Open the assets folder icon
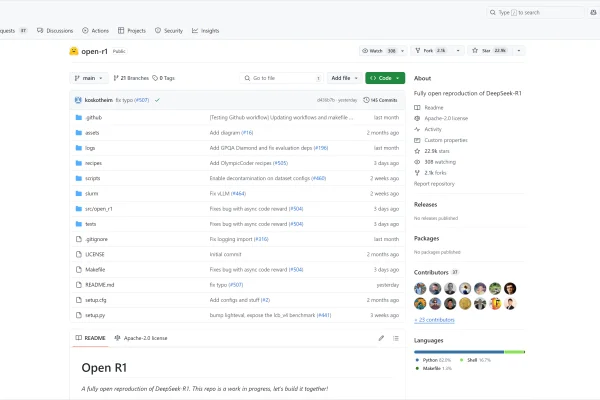600x400 pixels. click(79, 133)
